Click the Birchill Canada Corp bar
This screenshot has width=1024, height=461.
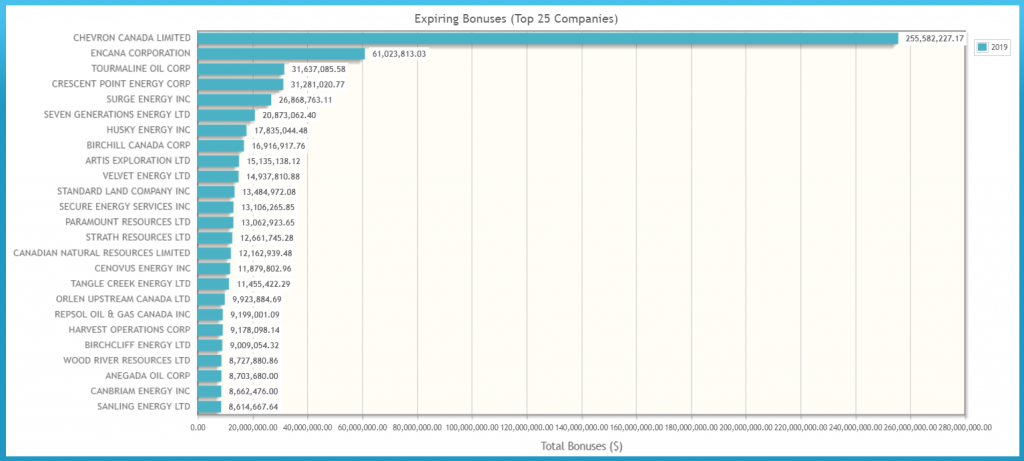pyautogui.click(x=221, y=146)
